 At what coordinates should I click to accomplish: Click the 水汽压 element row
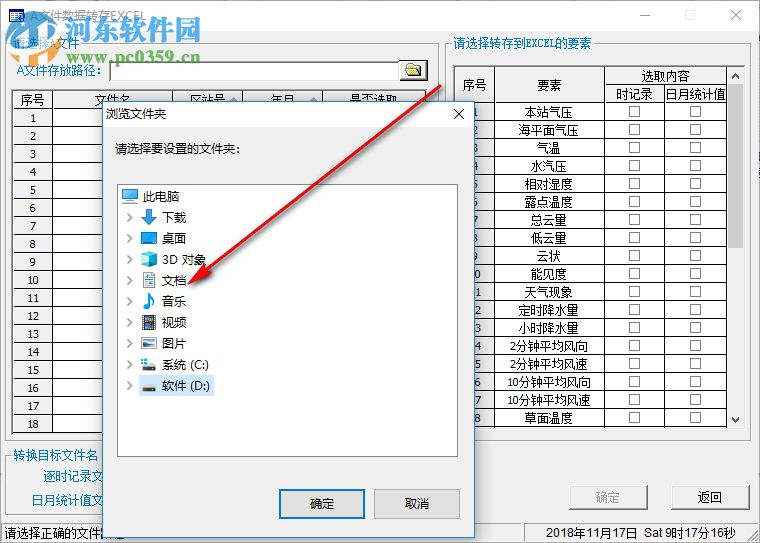click(549, 166)
